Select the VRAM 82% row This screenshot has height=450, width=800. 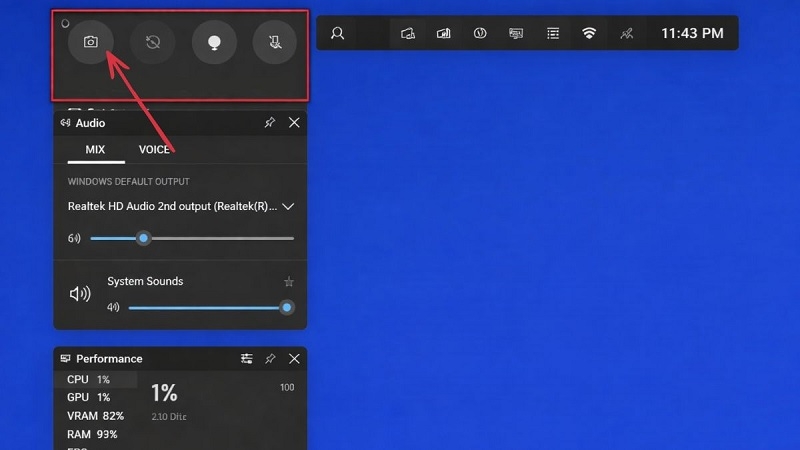[x=95, y=416]
